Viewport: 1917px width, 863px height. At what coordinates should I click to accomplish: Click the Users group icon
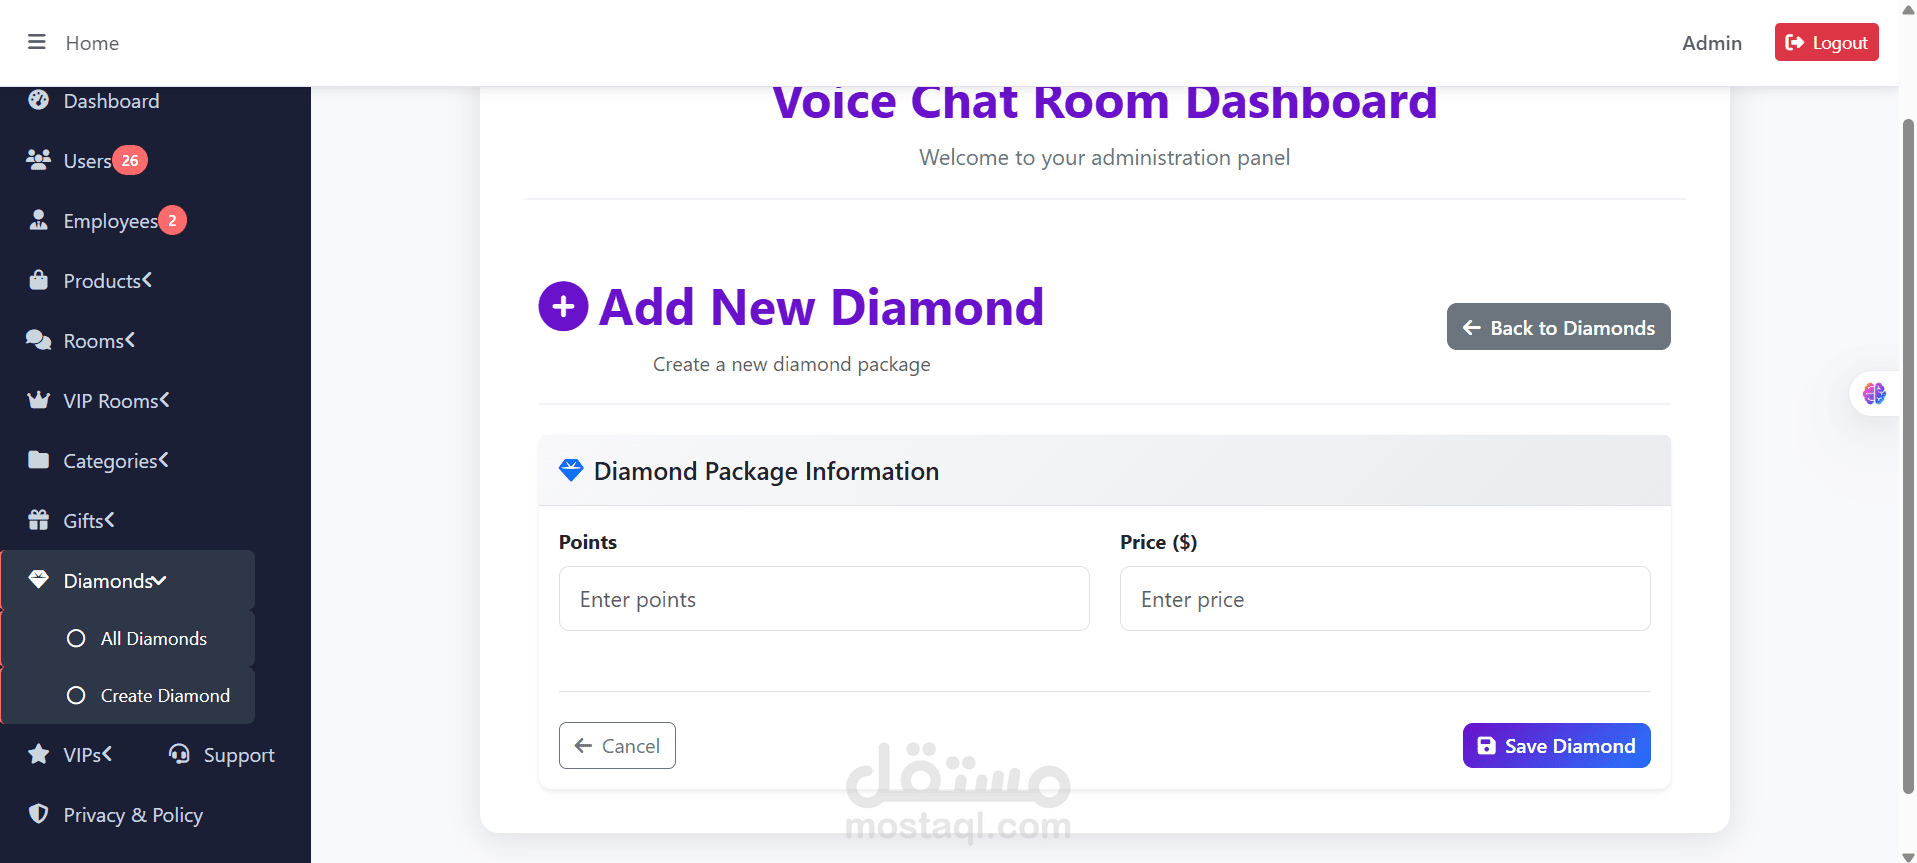[x=39, y=160]
